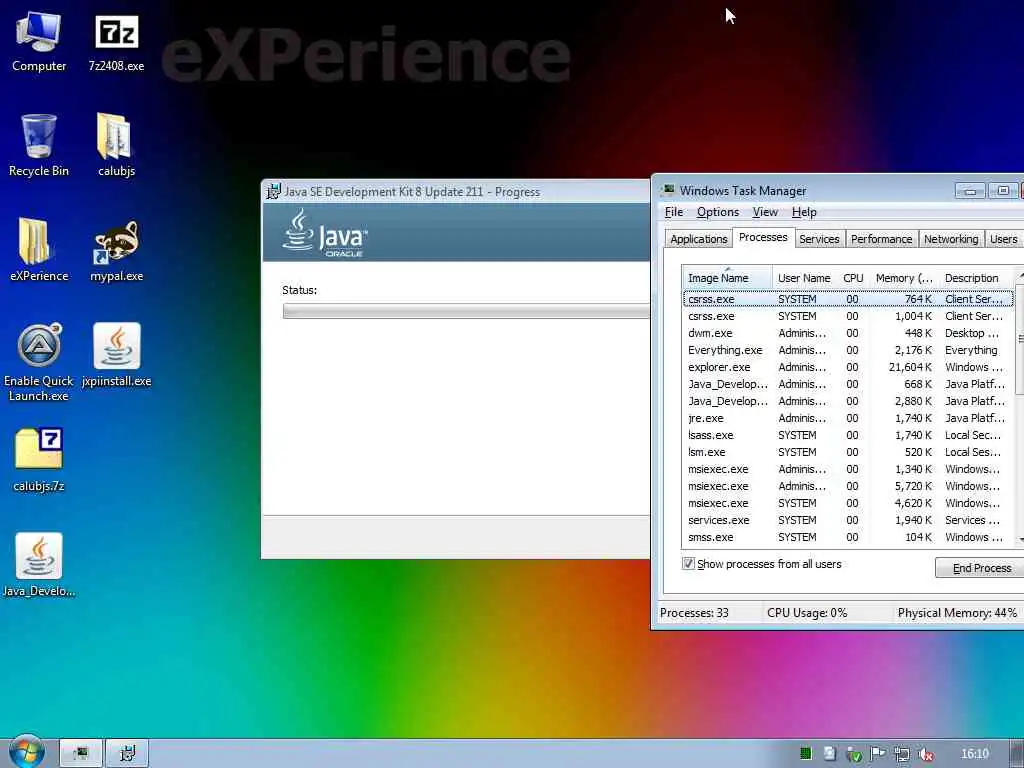Select csrss.exe row with 1,004 K memory
The image size is (1024, 768).
[848, 316]
